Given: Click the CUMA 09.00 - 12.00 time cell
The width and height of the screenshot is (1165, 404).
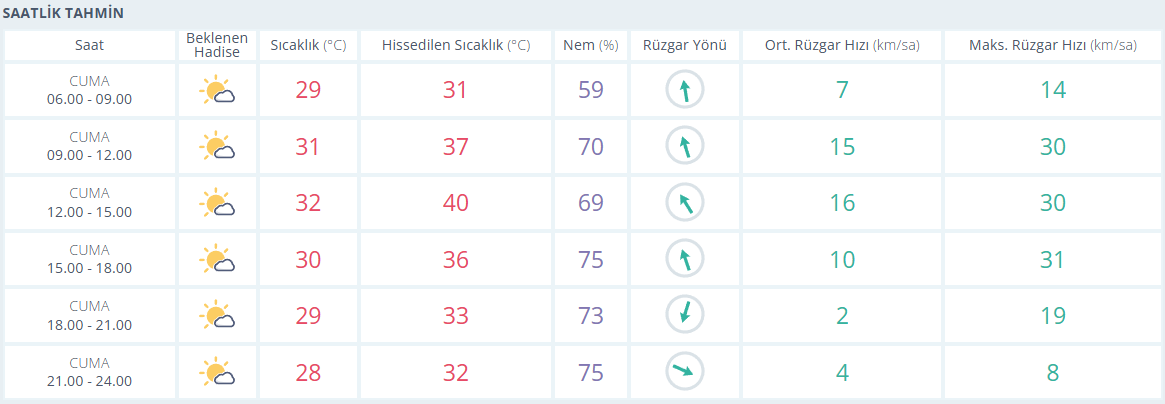Looking at the screenshot, I should 89,146.
